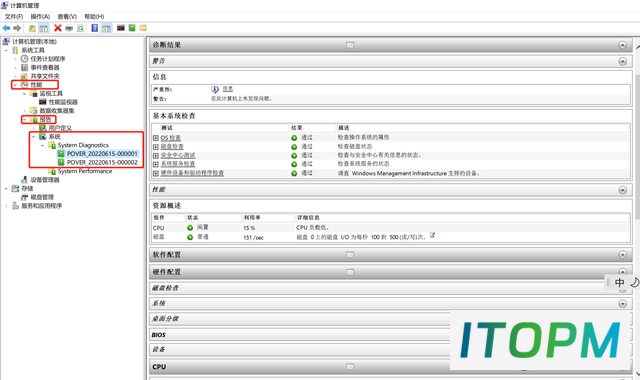640x380 pixels.
Task: Open the 硬件设备和驱动程序检查 link
Action: coord(192,173)
